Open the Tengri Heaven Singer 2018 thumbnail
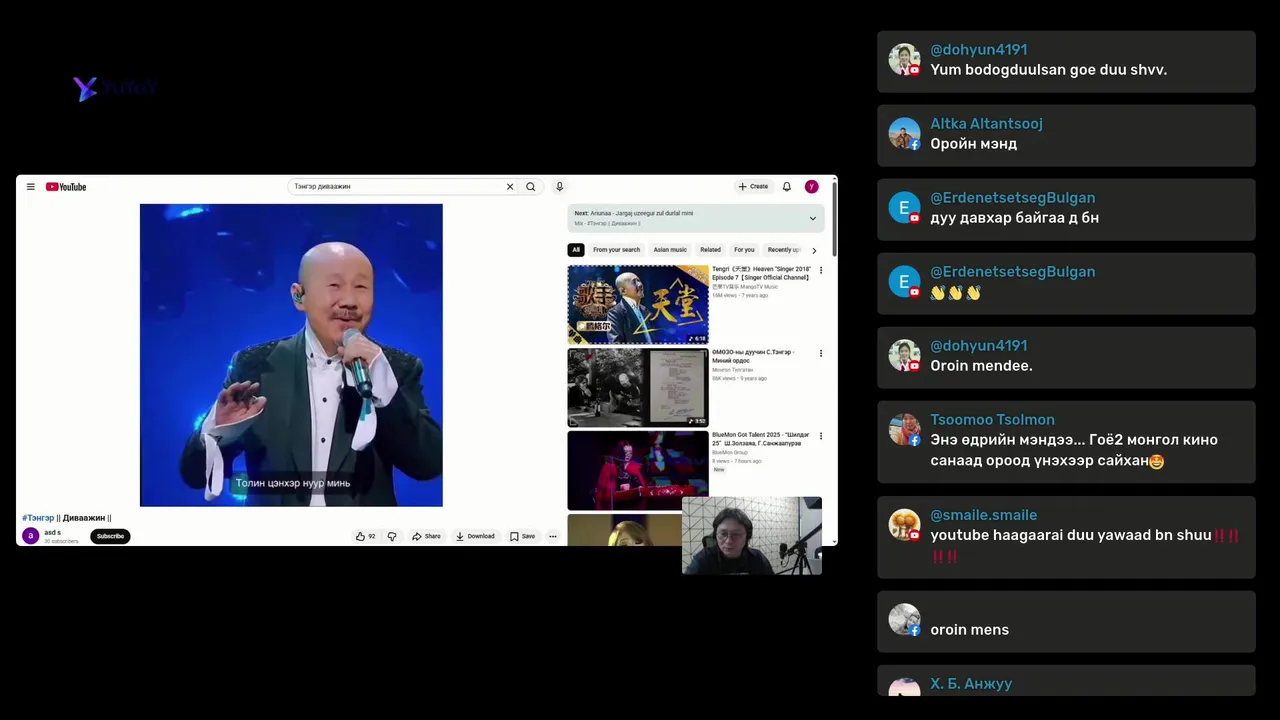This screenshot has width=1280, height=720. click(638, 304)
